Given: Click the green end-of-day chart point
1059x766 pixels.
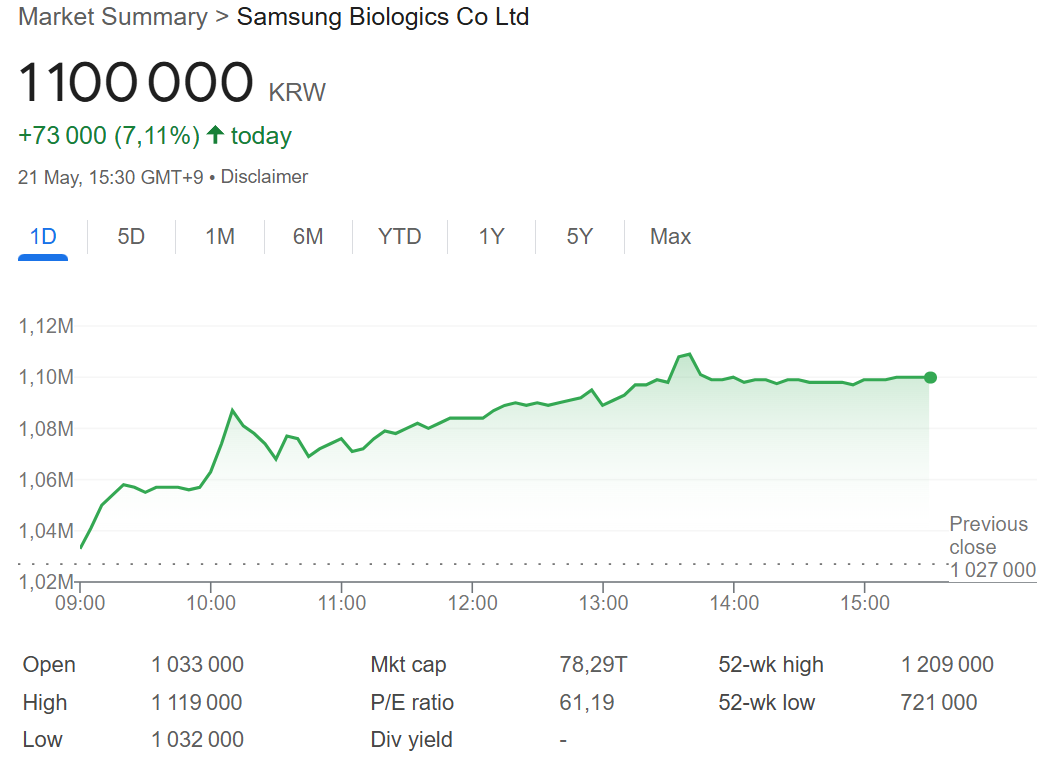Looking at the screenshot, I should coord(930,378).
